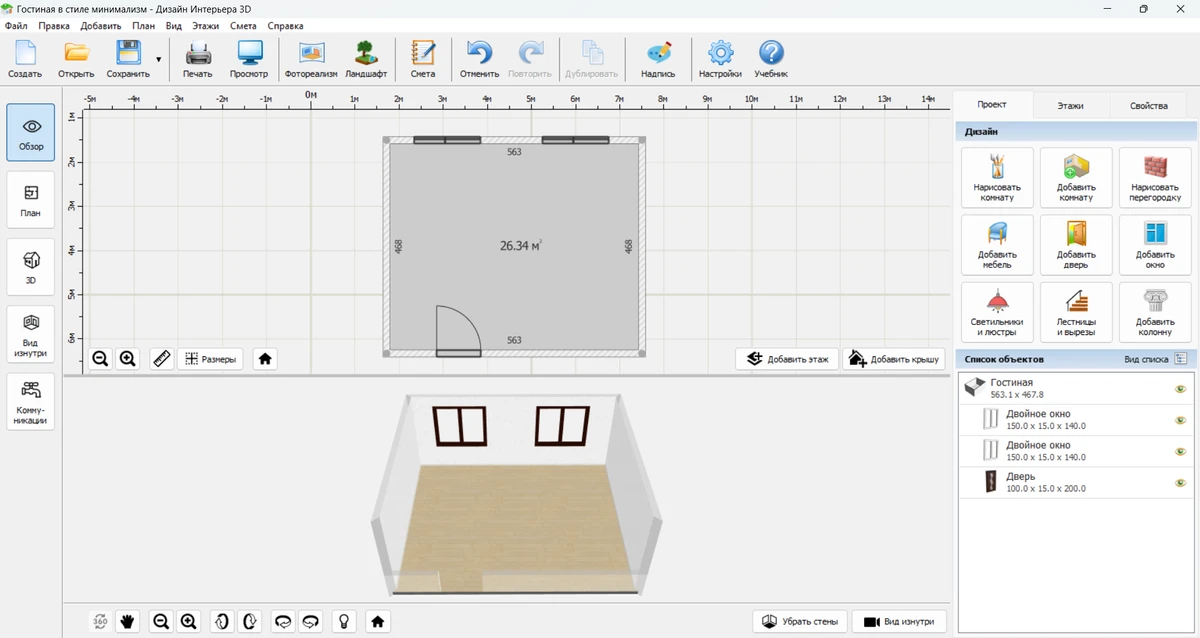Screen dimensions: 1200x638
Task: Open a project with Открыть
Action: click(x=76, y=60)
